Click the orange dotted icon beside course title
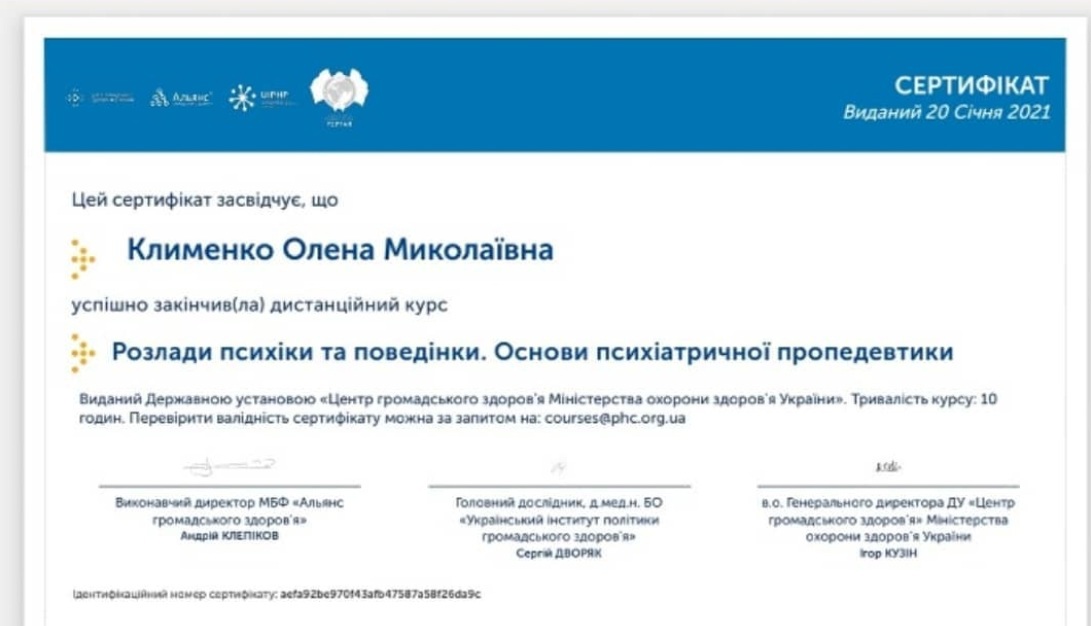 tap(82, 353)
